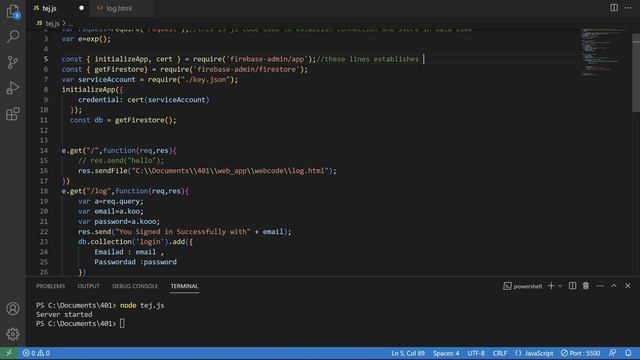Select the powershell terminal label
Image resolution: width=640 pixels, height=360 pixels.
pos(523,286)
